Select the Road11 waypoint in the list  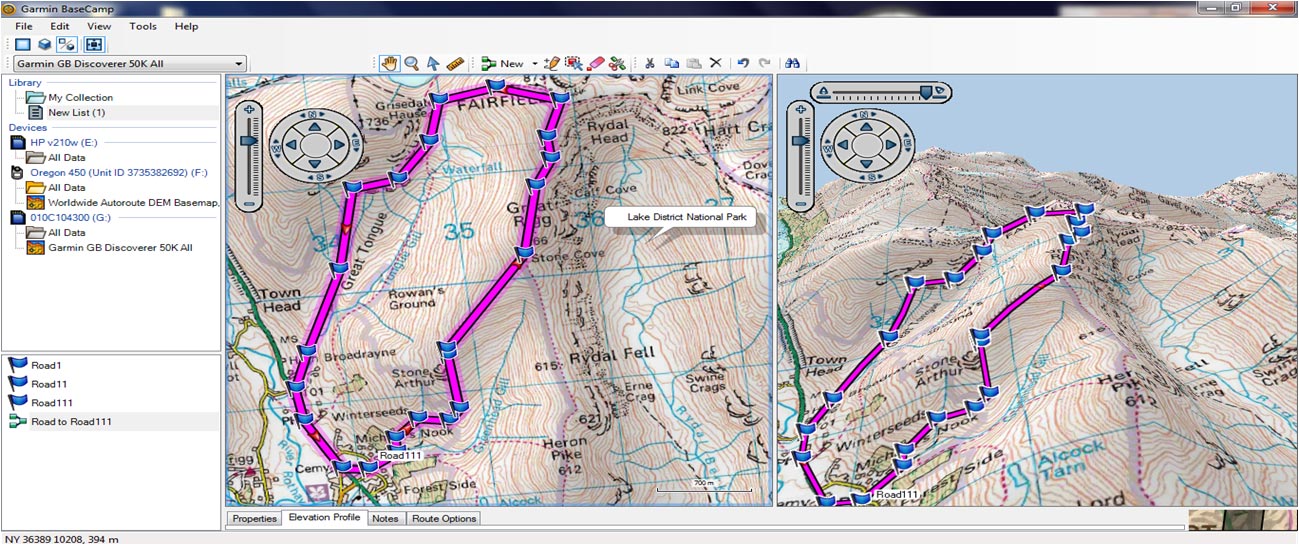[49, 384]
